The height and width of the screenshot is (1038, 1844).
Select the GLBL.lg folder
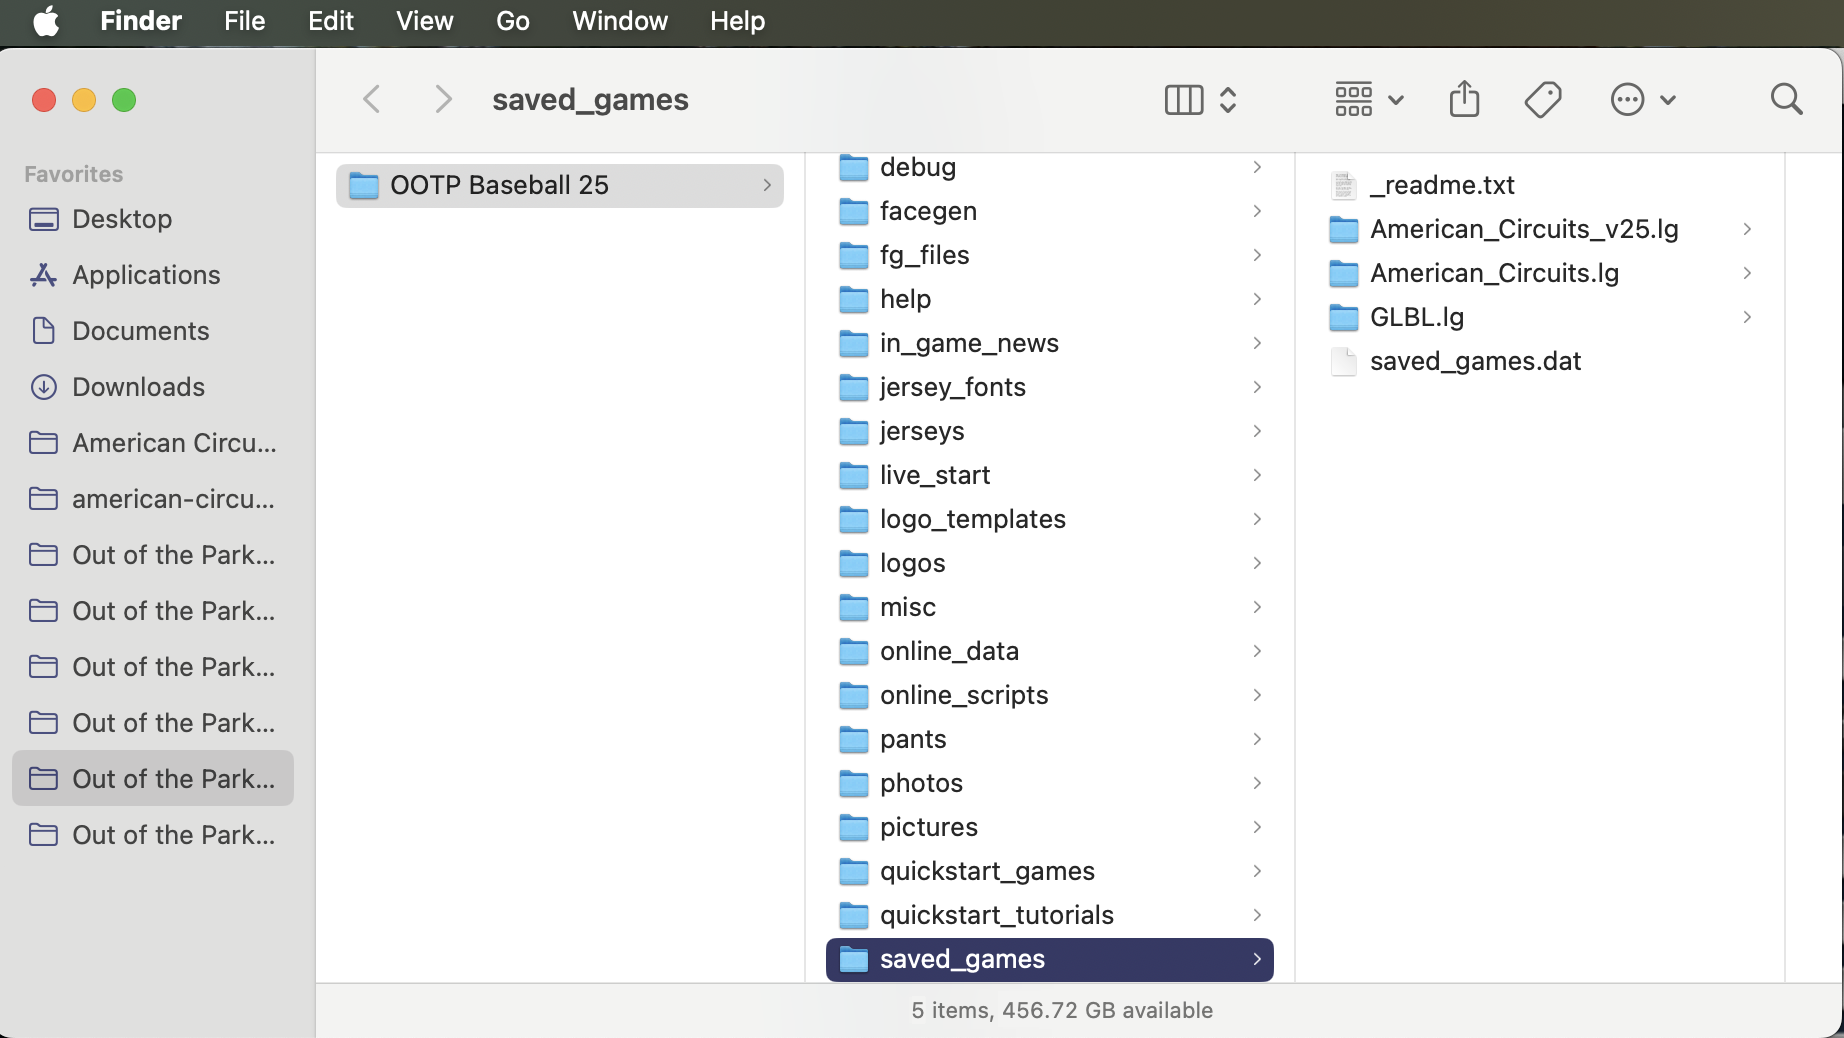point(1540,317)
